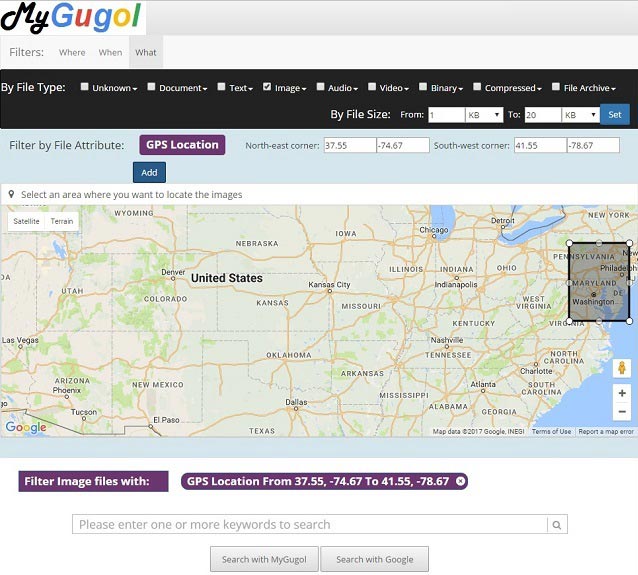Click the Street View pegman icon
638x575 pixels.
pos(621,368)
